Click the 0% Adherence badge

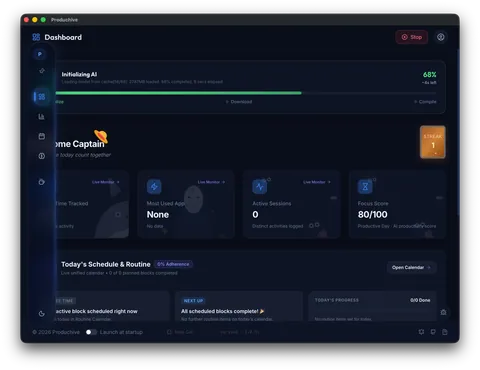click(x=173, y=264)
